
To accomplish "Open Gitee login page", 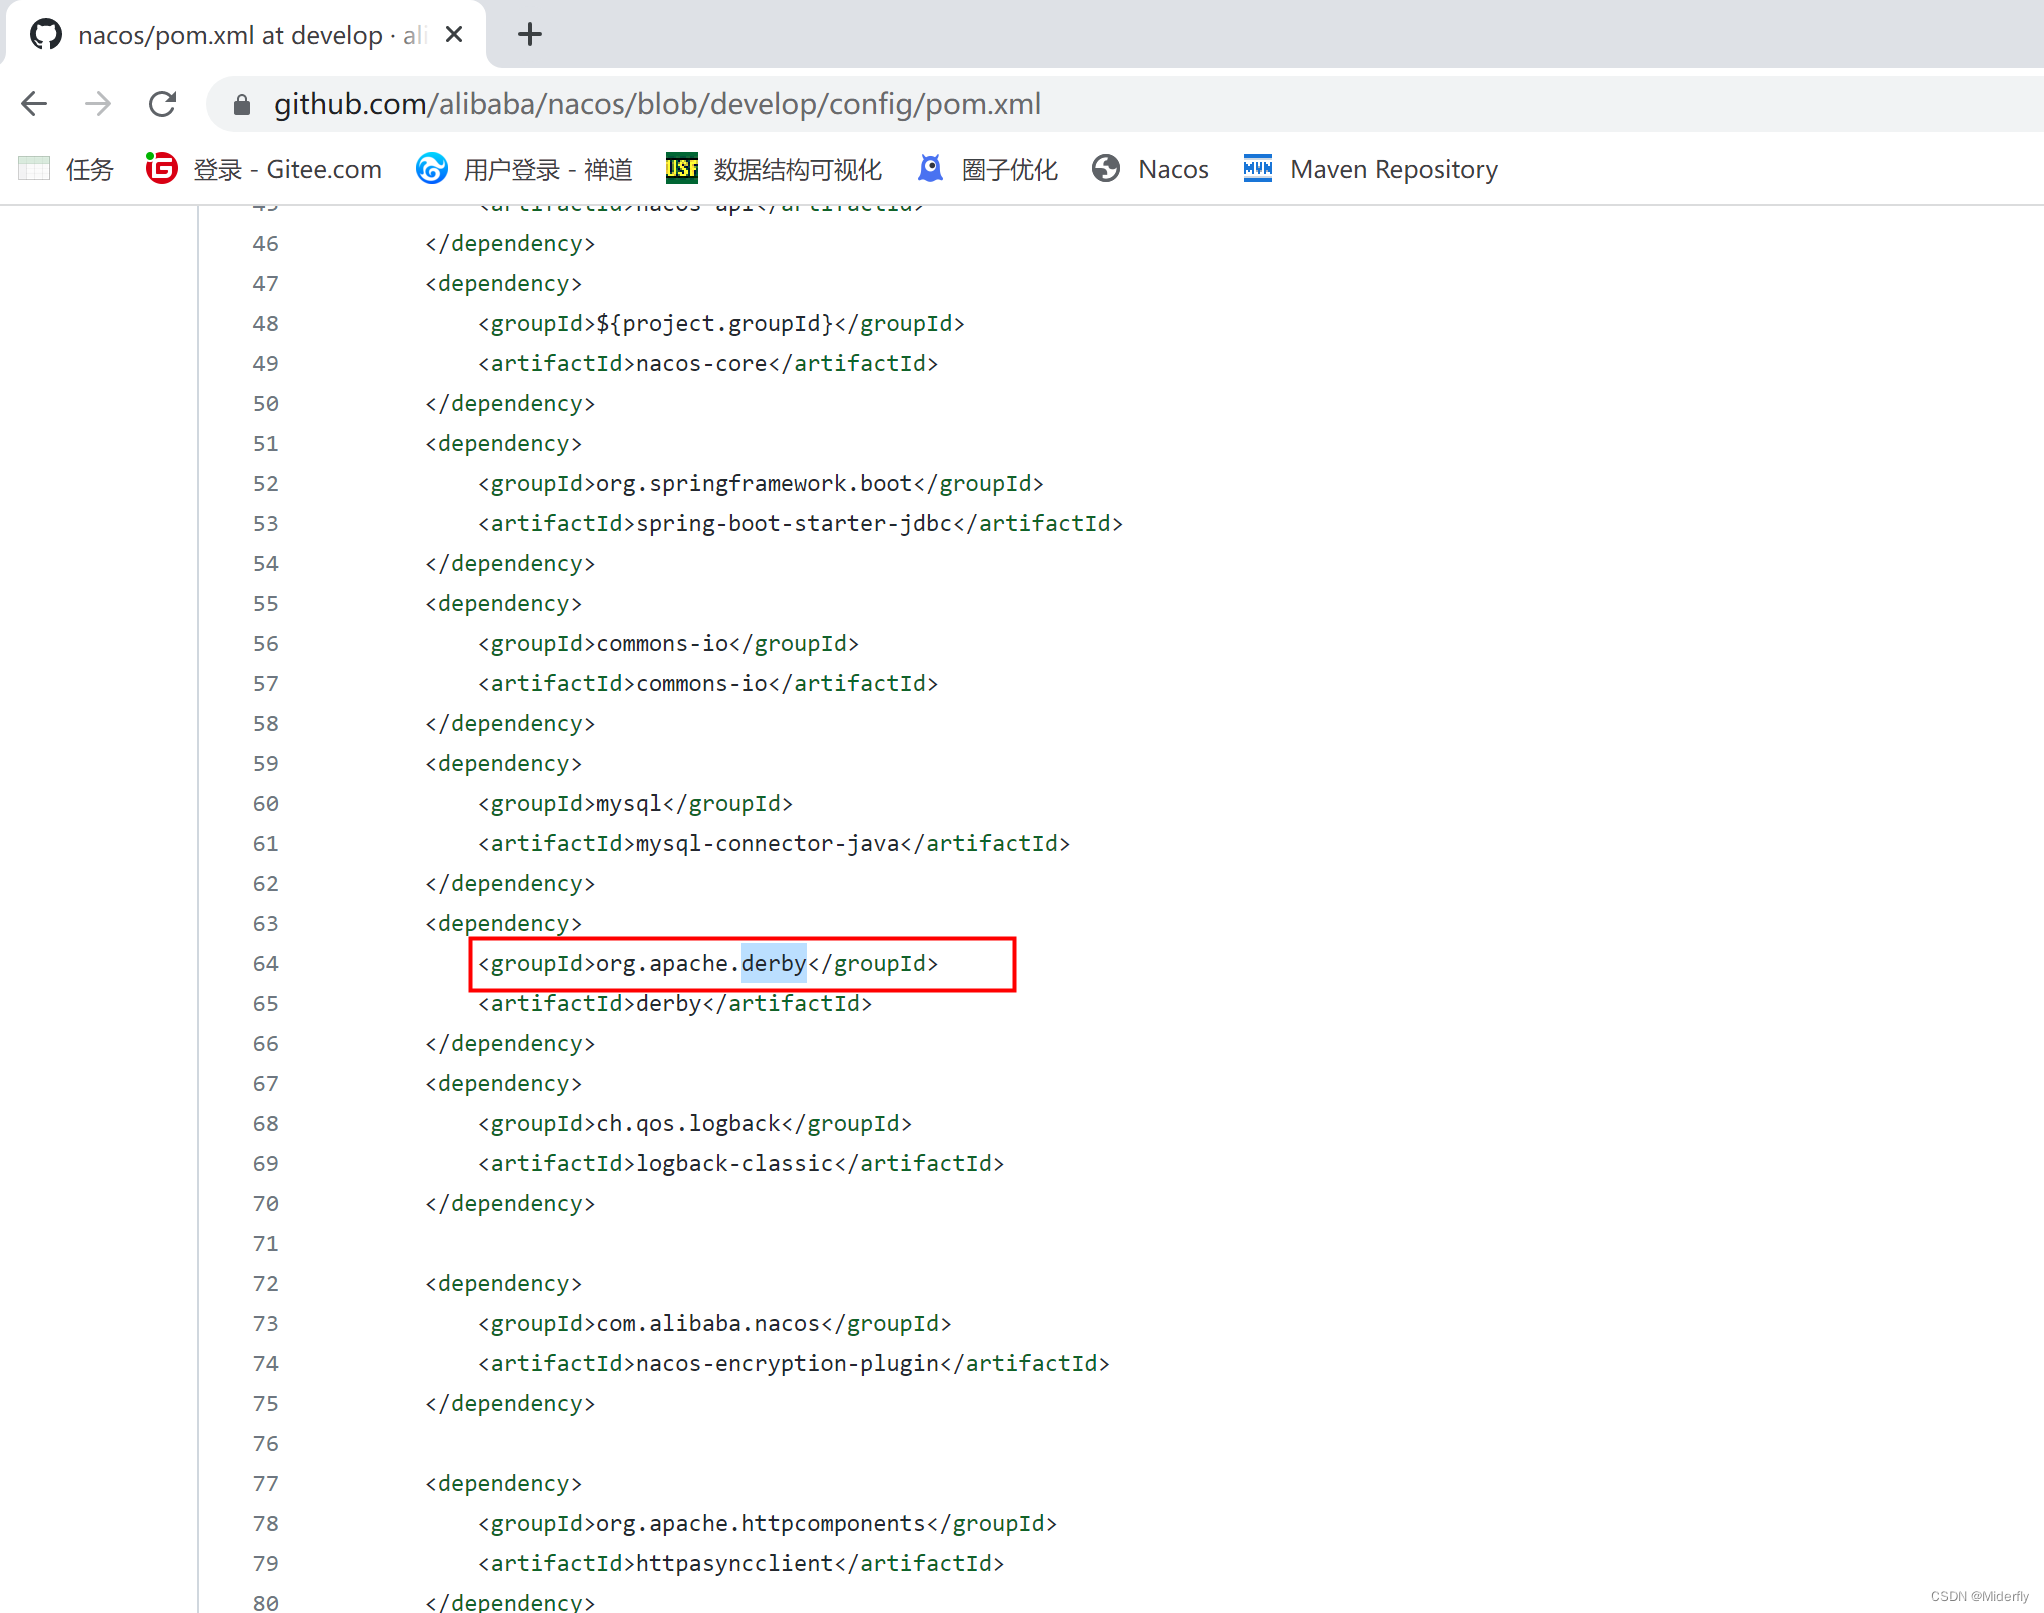I will pos(257,168).
